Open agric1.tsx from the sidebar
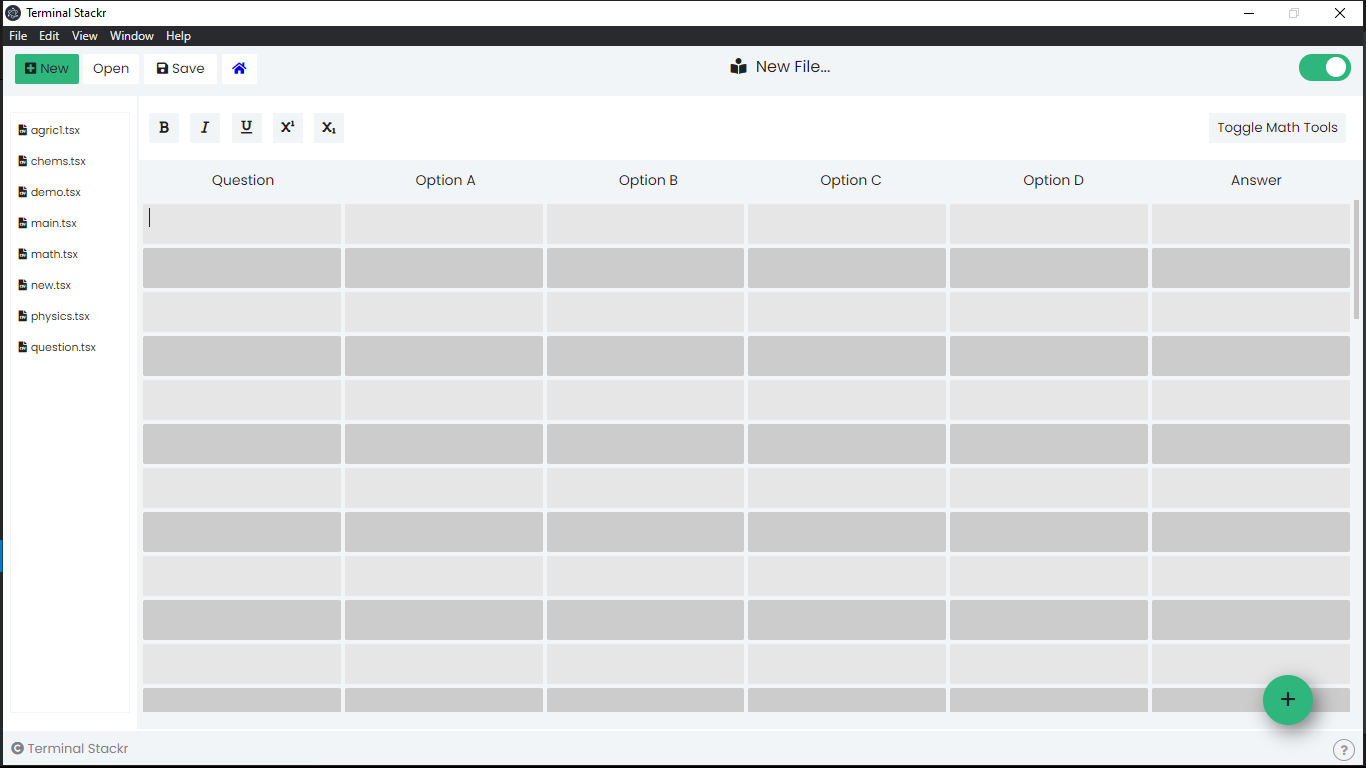1366x768 pixels. (55, 130)
